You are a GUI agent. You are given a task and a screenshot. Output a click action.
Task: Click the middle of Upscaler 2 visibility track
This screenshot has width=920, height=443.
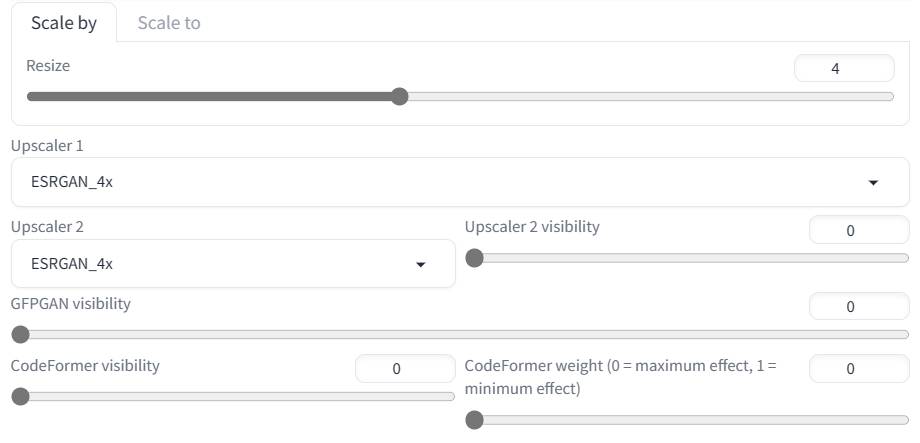[x=688, y=258]
